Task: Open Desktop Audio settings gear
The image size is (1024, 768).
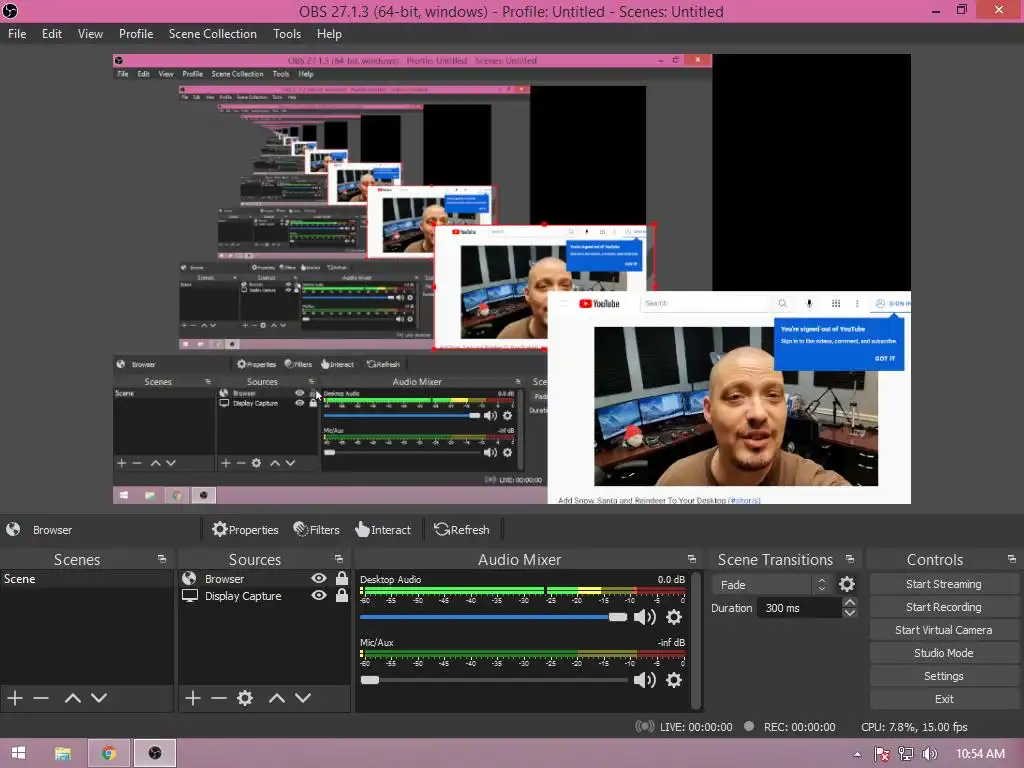Action: (x=674, y=617)
